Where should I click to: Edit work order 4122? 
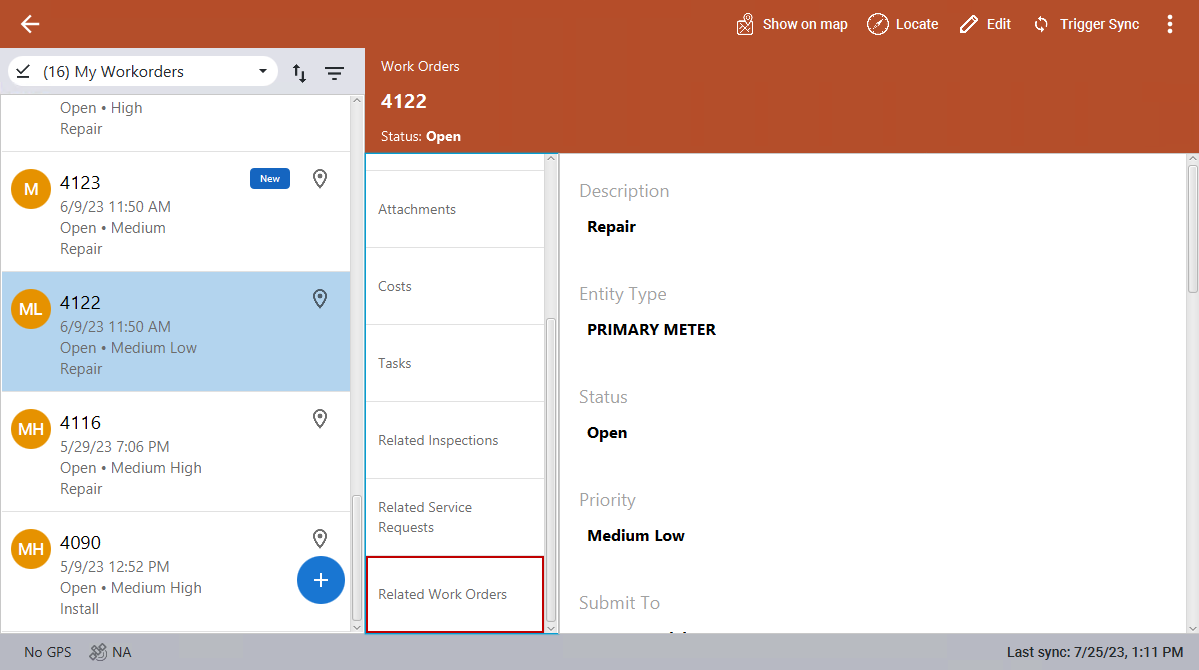tap(986, 24)
